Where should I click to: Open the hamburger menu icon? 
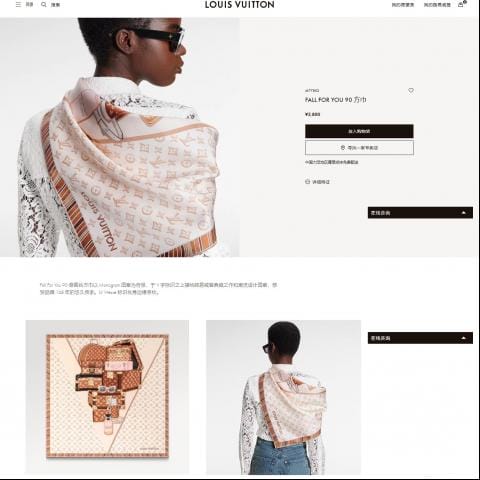coord(18,5)
